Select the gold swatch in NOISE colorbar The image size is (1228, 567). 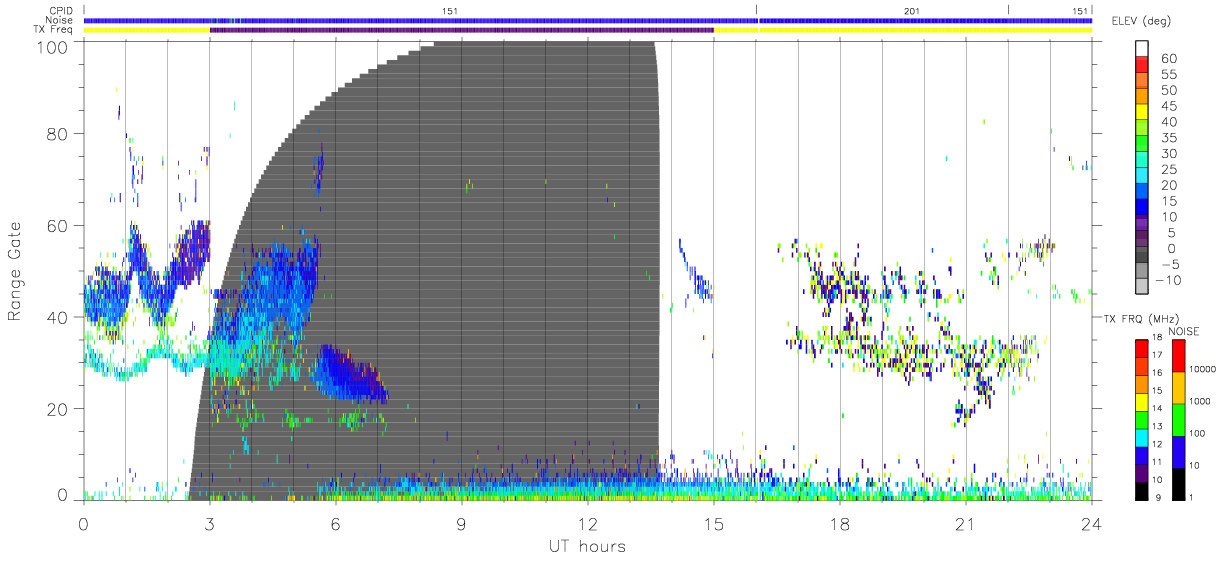click(1177, 388)
